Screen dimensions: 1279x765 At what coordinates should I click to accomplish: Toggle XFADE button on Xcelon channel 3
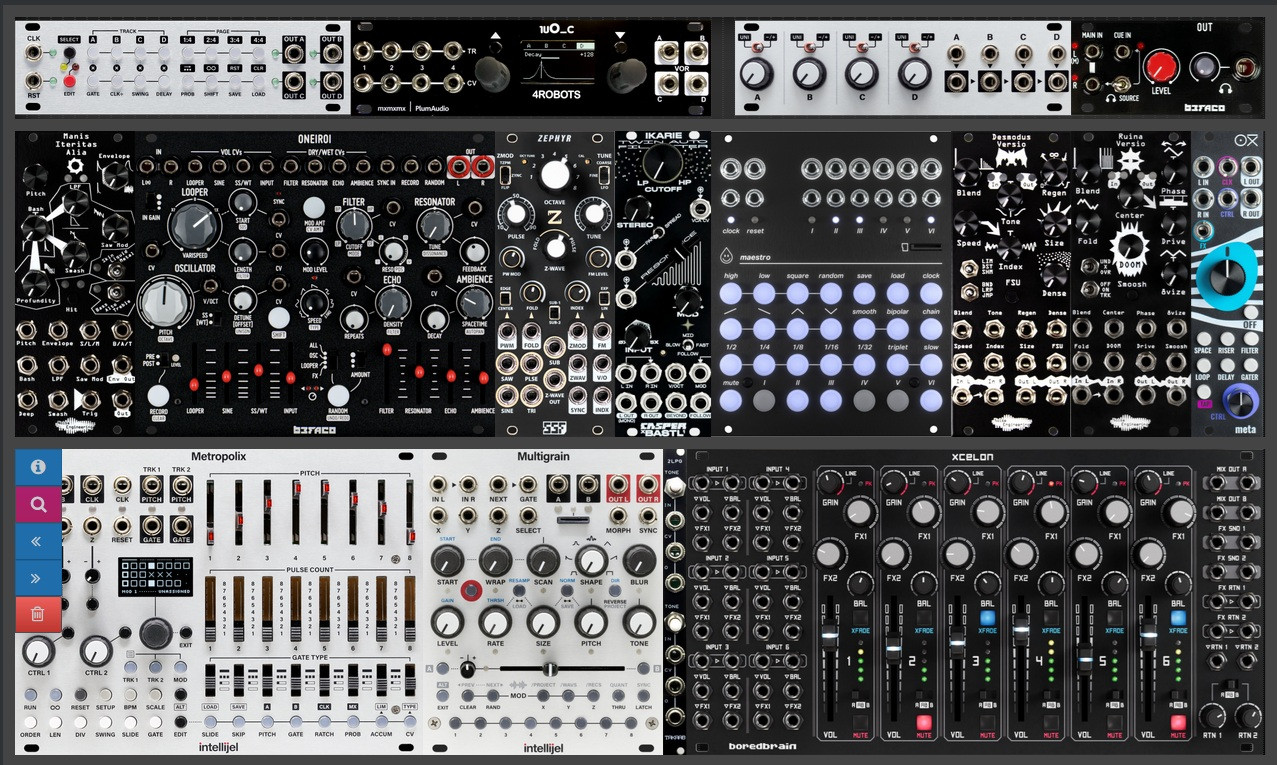pyautogui.click(x=988, y=618)
